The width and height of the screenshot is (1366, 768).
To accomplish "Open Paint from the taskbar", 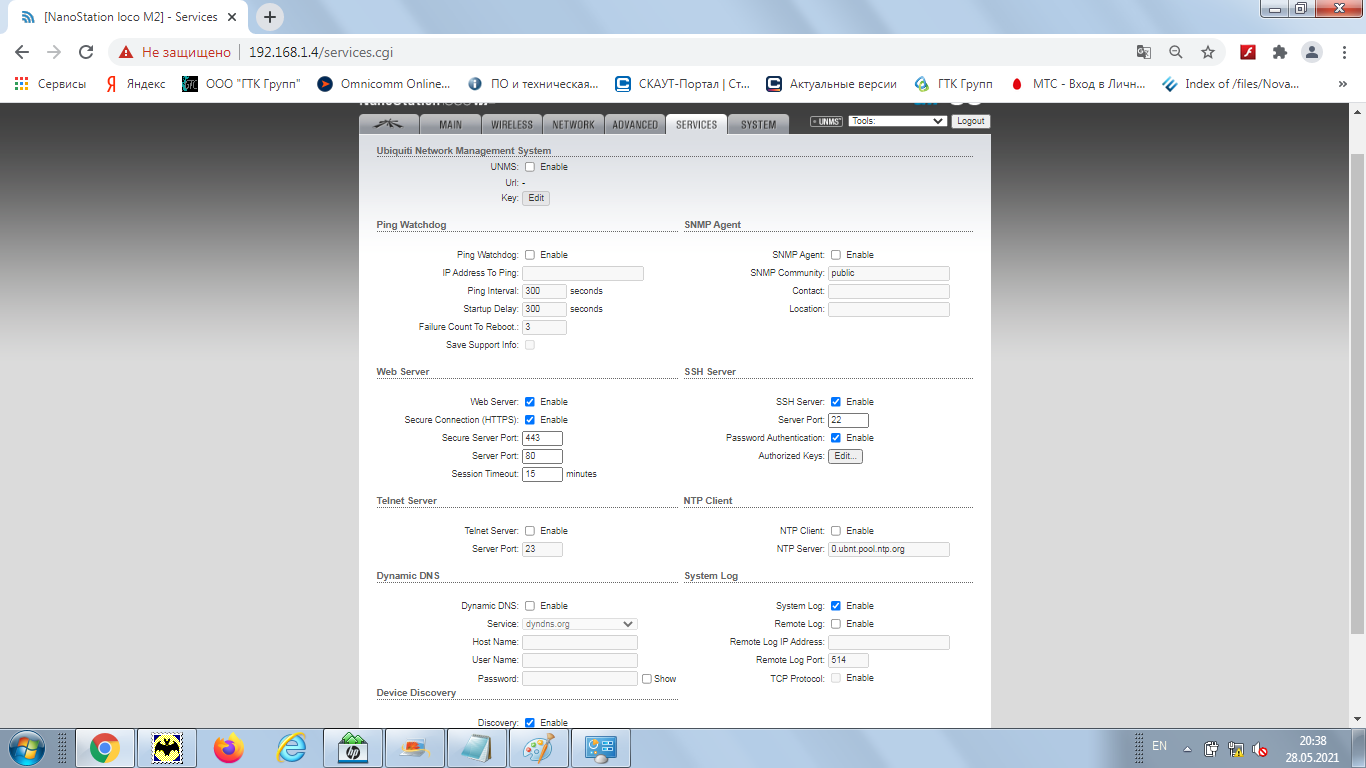I will point(539,747).
